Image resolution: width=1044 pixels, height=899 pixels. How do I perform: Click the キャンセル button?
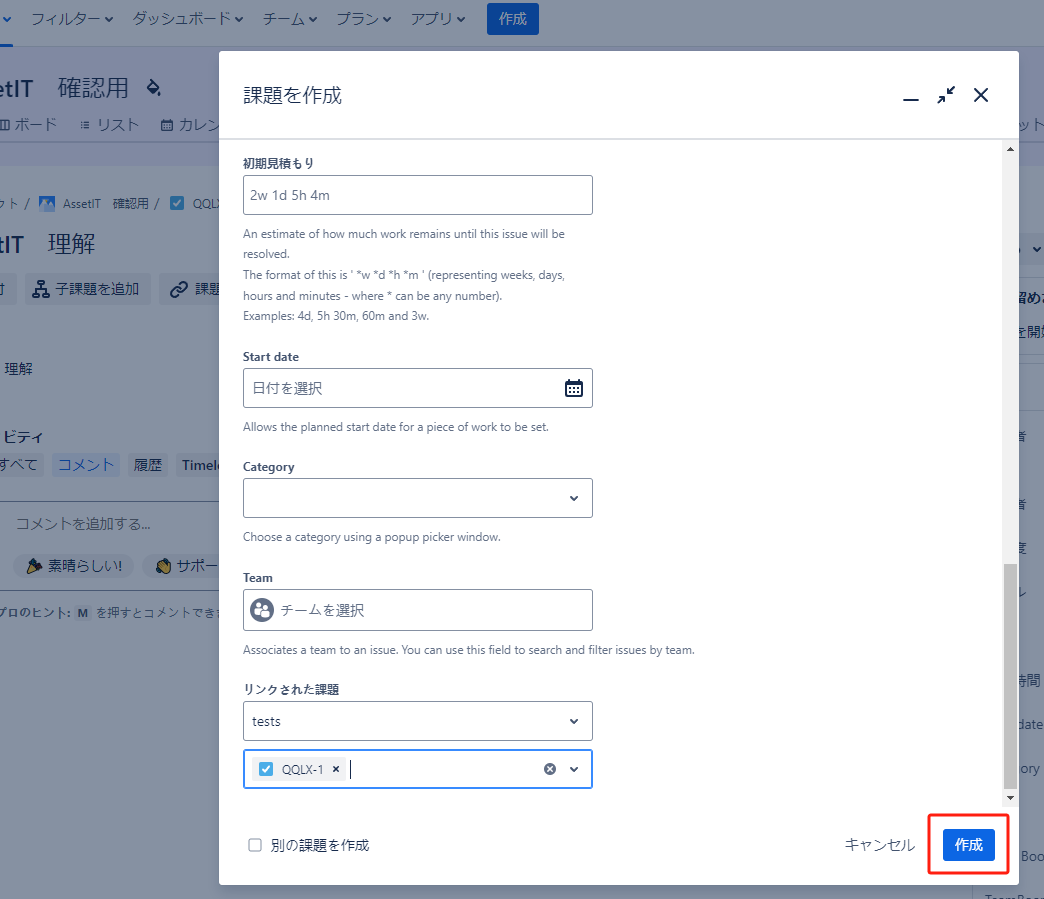coord(879,845)
